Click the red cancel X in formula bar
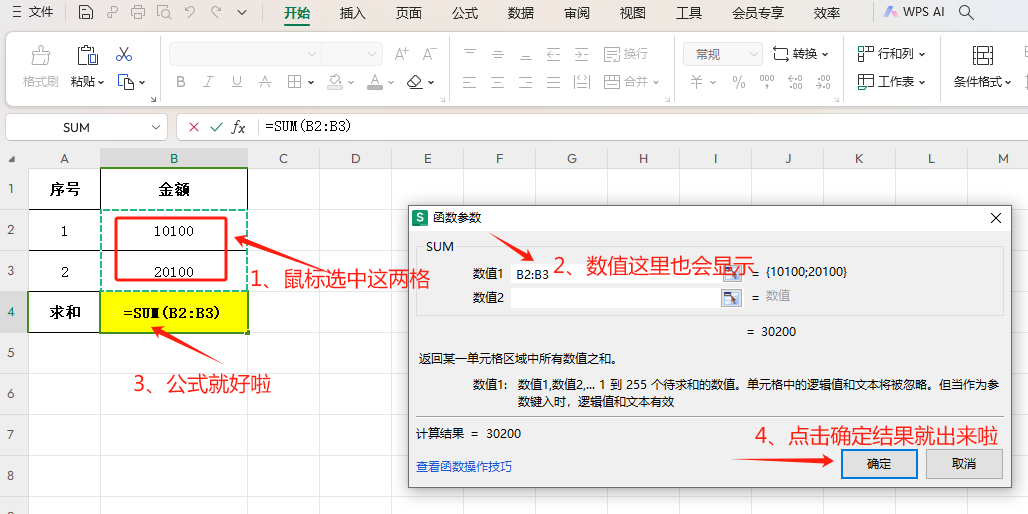Screen dimensions: 1028x514 click(193, 127)
